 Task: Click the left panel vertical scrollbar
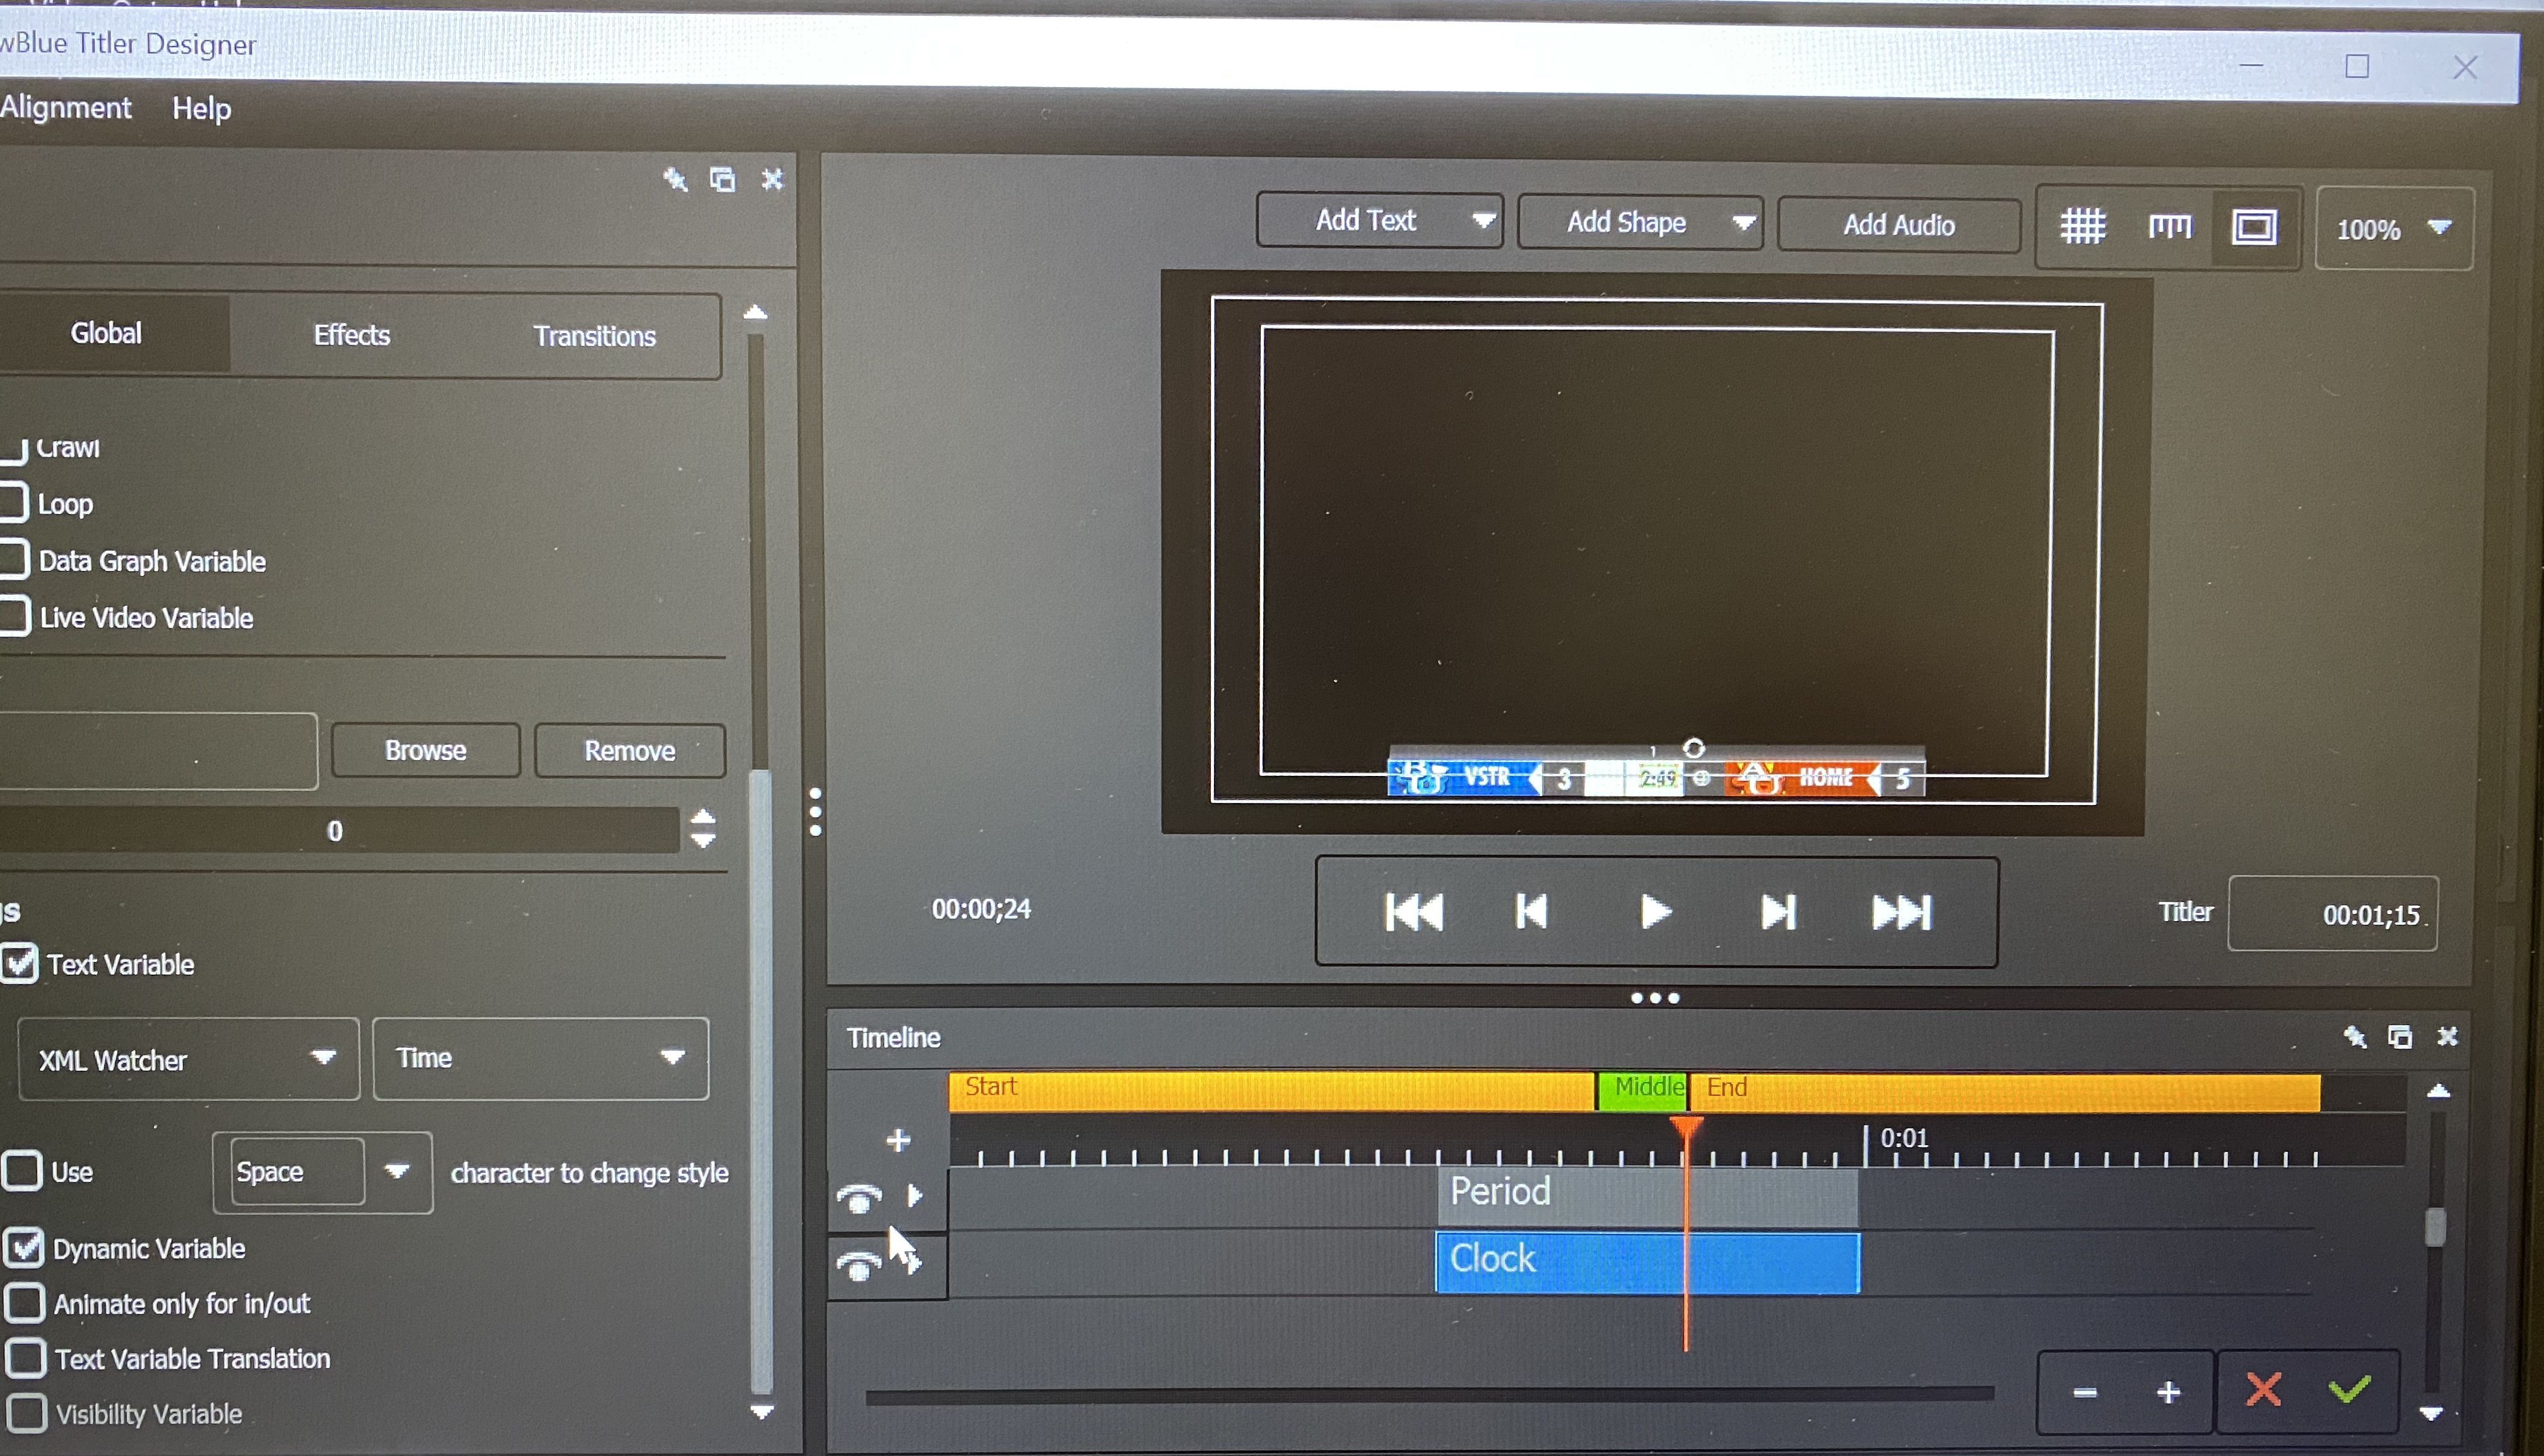tap(761, 1080)
